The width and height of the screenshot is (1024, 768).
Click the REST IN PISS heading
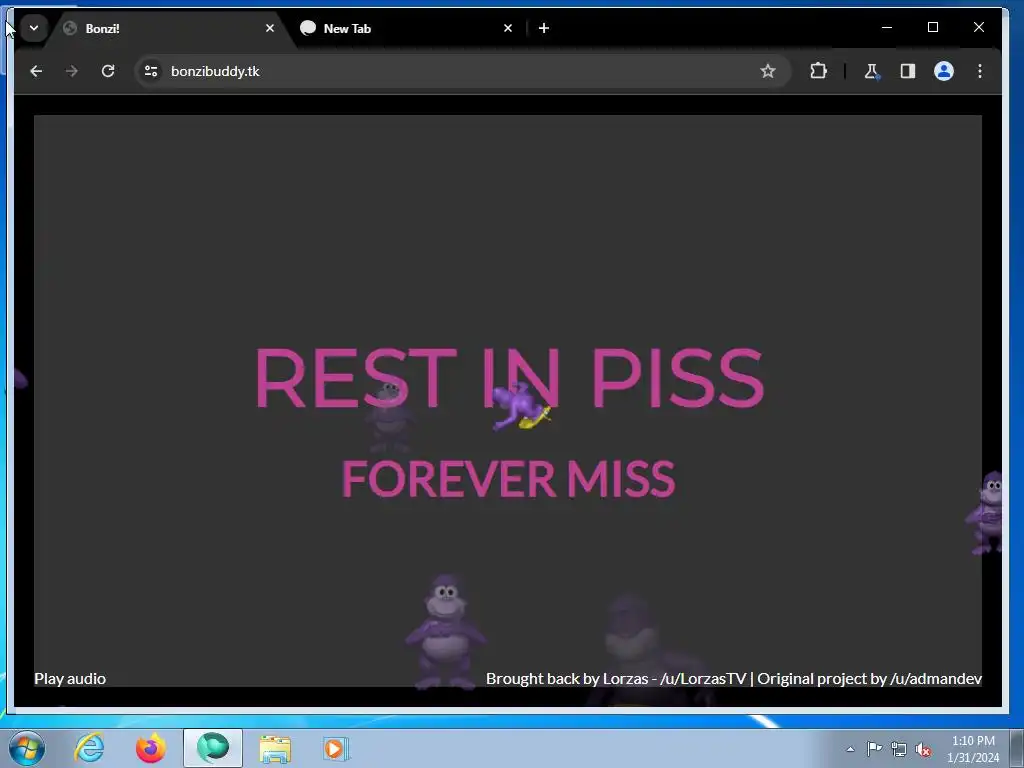[509, 377]
